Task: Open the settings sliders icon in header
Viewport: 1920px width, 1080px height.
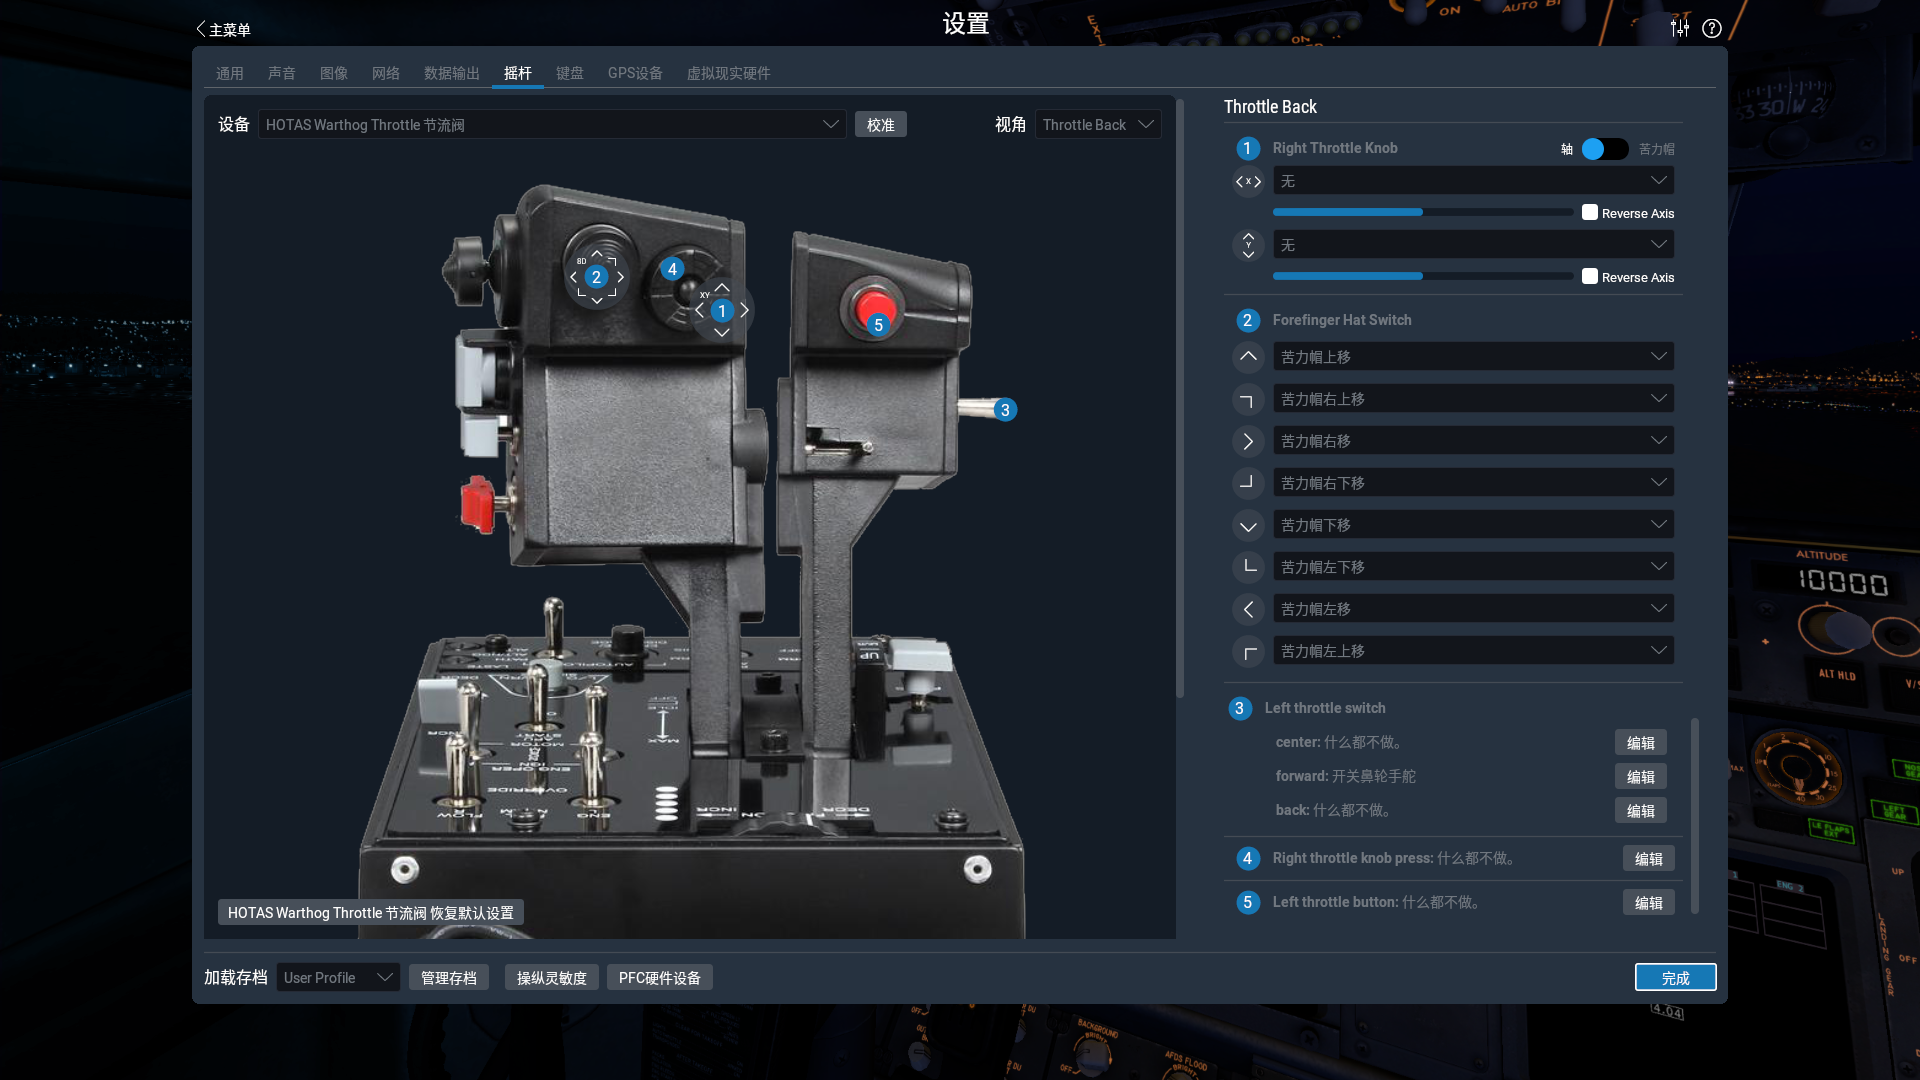Action: [1680, 28]
